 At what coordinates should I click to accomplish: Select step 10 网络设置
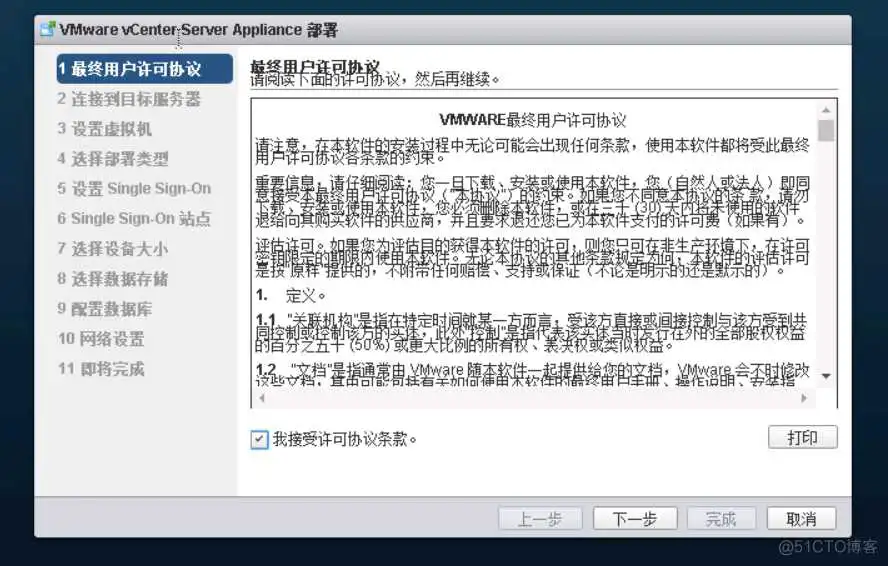coord(101,339)
